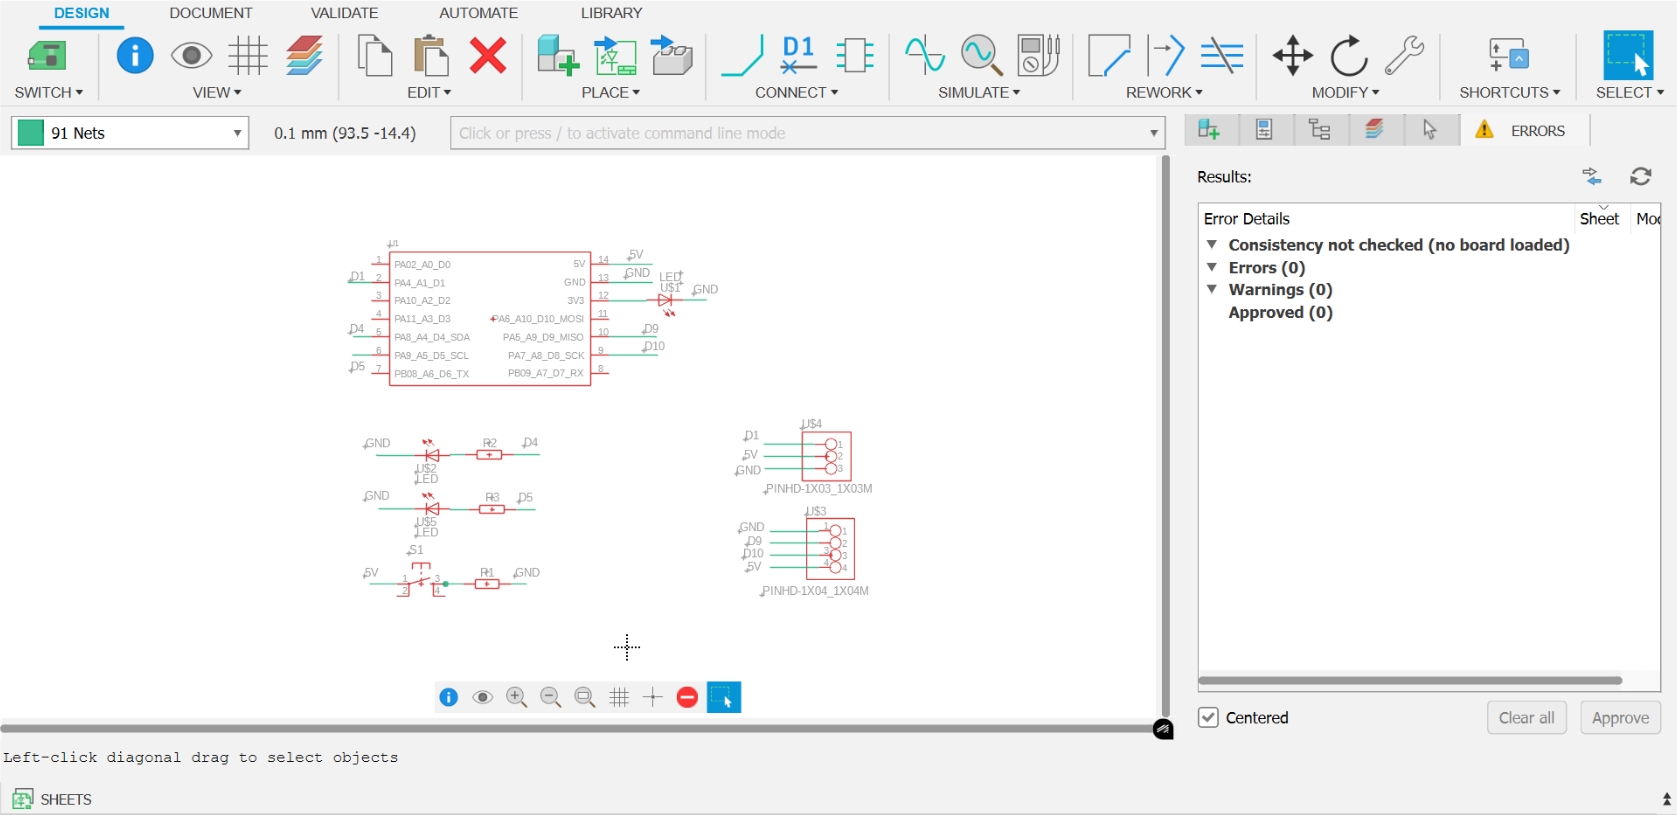Viewport: 1677px width, 815px height.
Task: Click the refresh icon in Results panel
Action: point(1640,176)
